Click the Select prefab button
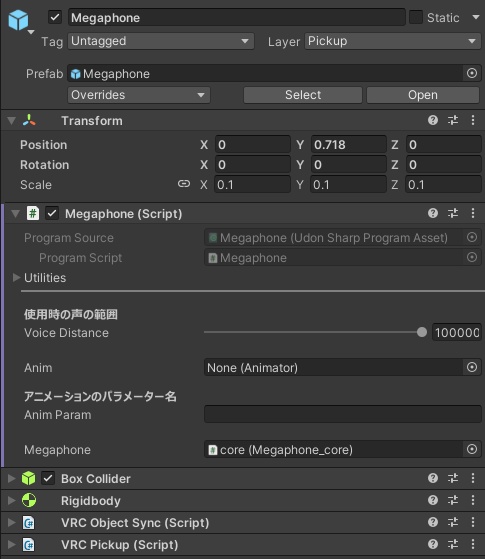This screenshot has height=559, width=485. pos(303,95)
